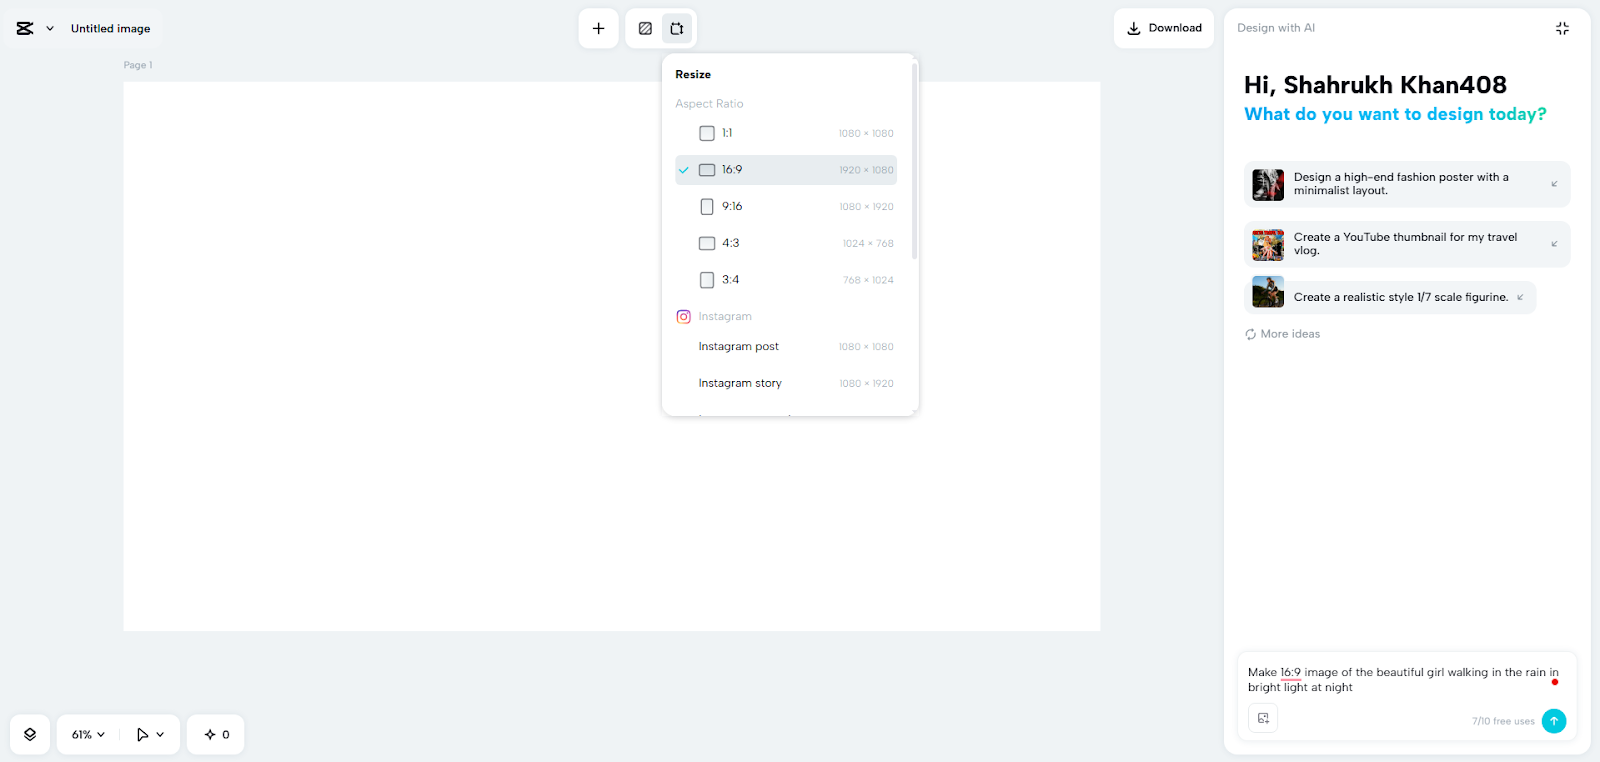The width and height of the screenshot is (1600, 762).
Task: Open the pointer tool dropdown
Action: (x=150, y=735)
